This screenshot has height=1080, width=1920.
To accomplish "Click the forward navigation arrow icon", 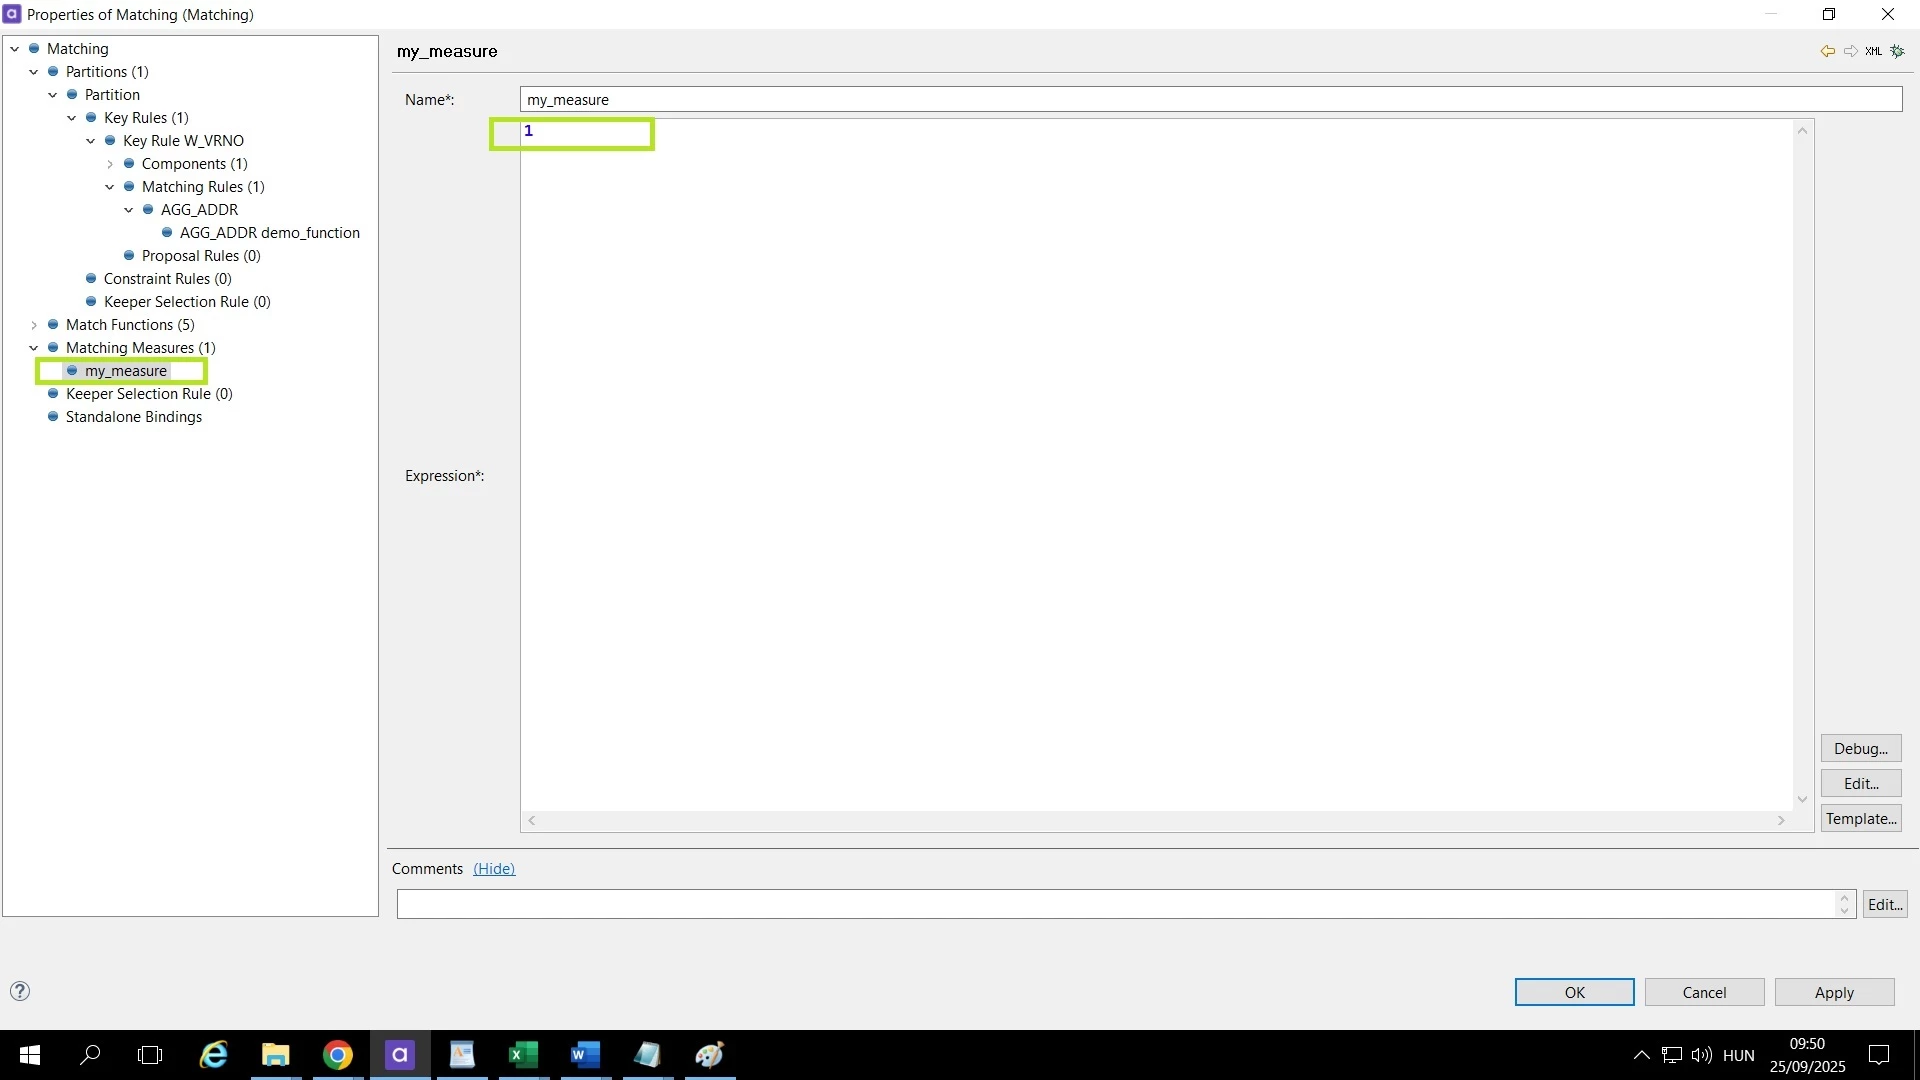I will 1851,51.
